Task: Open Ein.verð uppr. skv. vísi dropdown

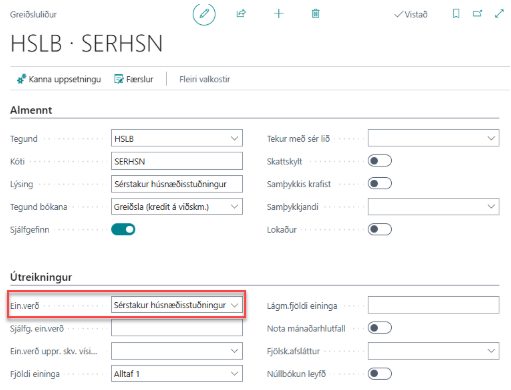Action: tap(177, 351)
